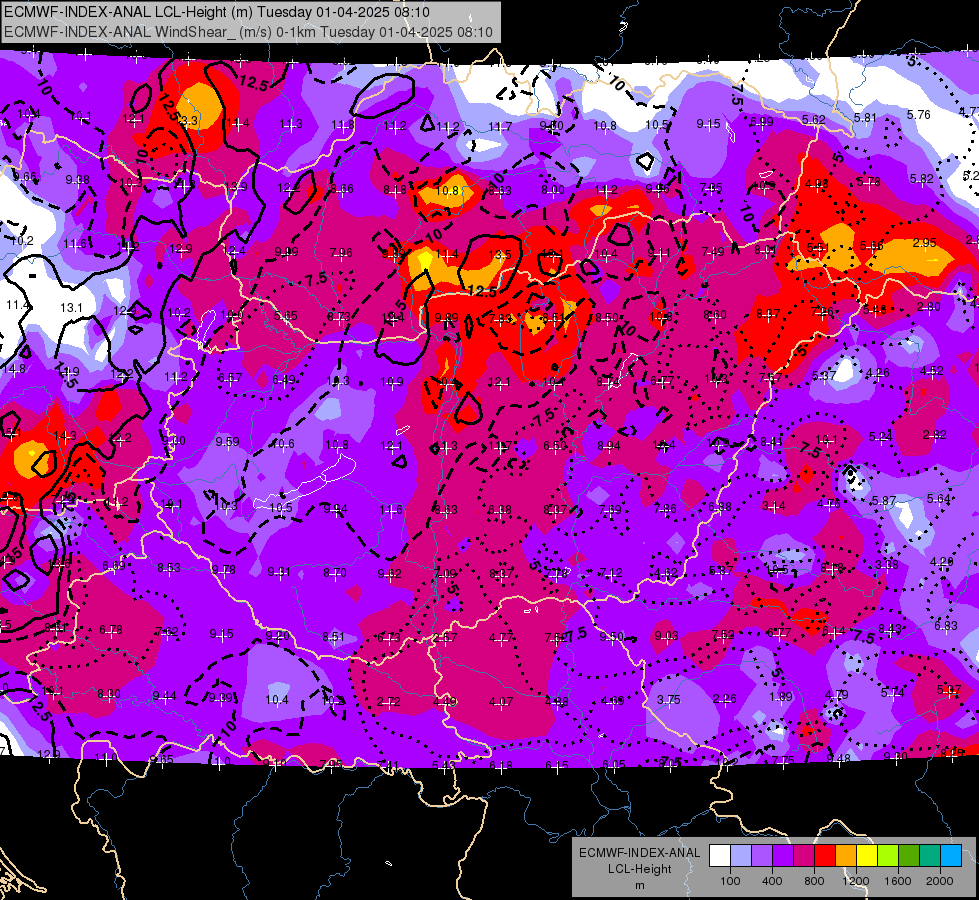The image size is (979, 900).
Task: Click the grid value 6.78
Action: pos(111,630)
